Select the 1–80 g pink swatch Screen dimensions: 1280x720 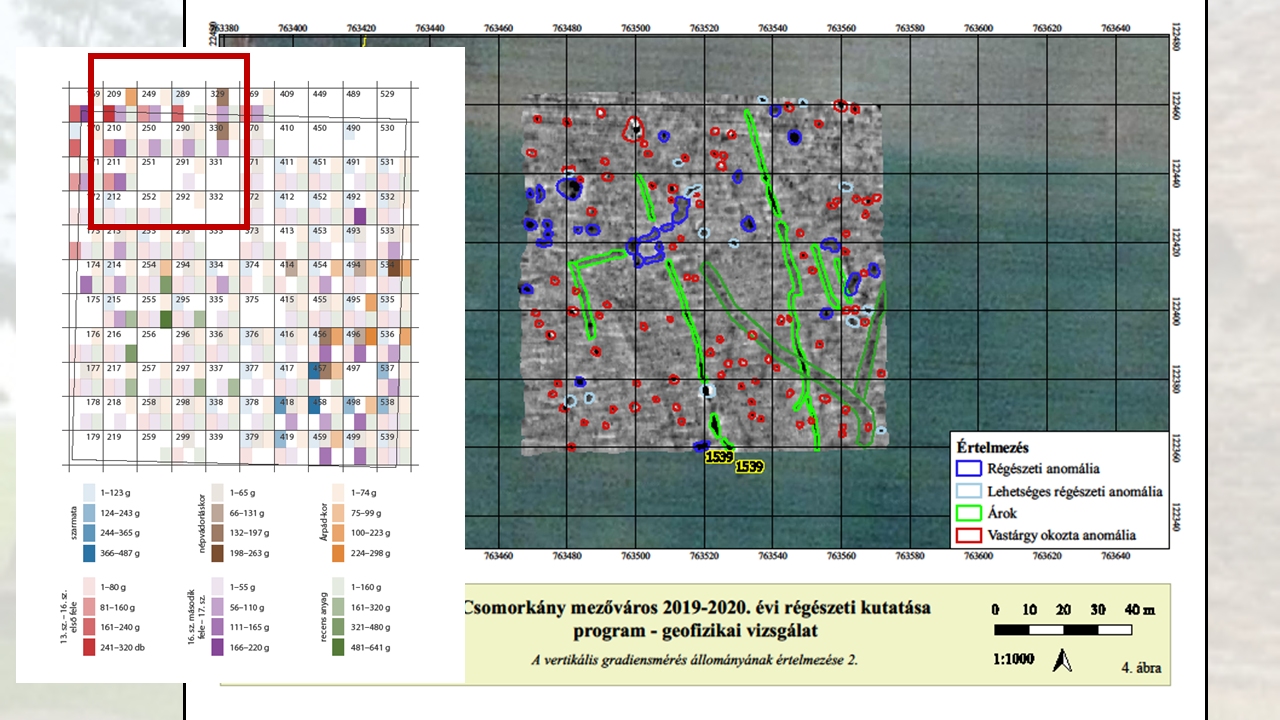[88, 587]
